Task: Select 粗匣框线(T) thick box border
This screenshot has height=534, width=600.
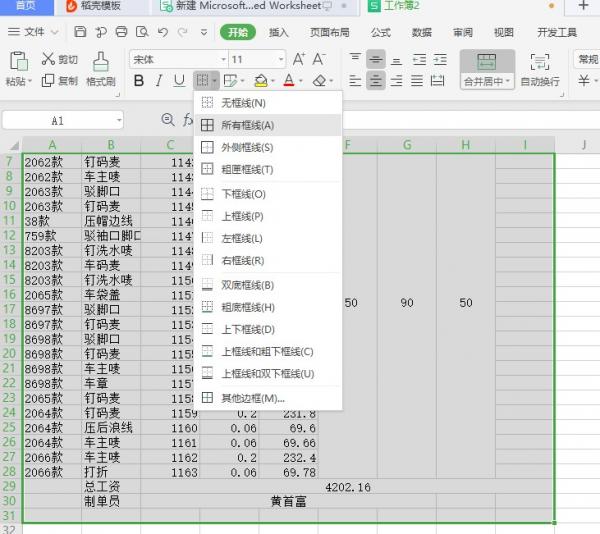Action: coord(267,169)
